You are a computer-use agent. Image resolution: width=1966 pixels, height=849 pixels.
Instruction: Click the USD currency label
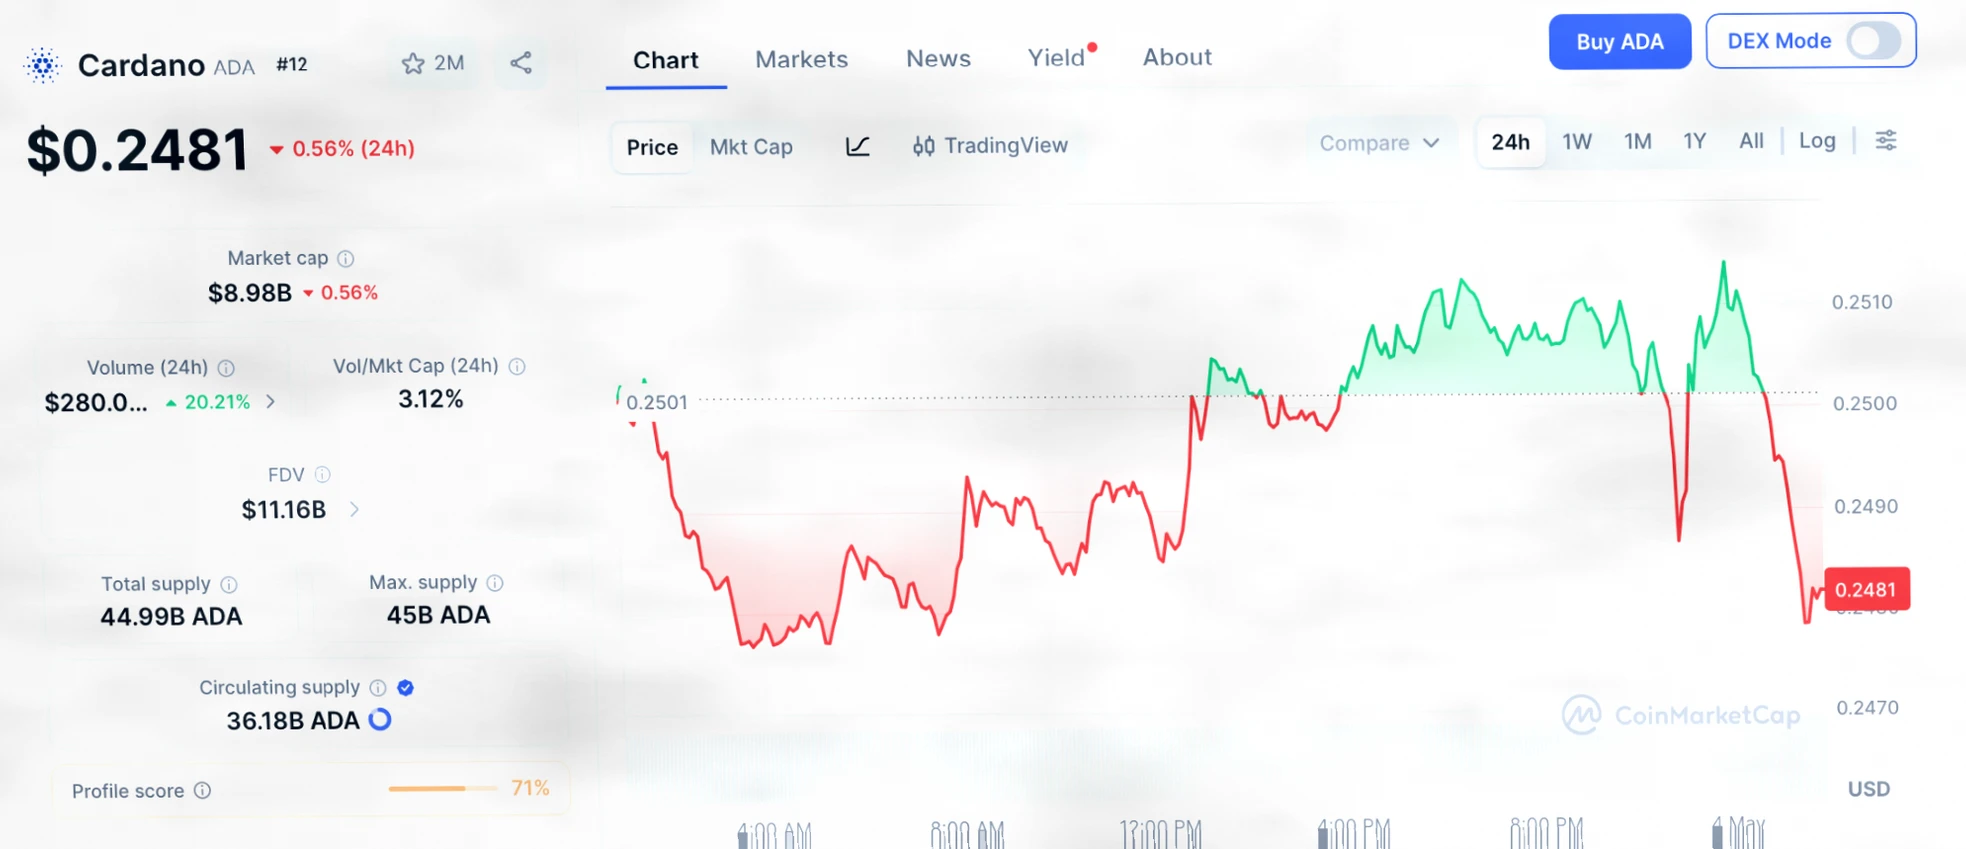(x=1868, y=789)
